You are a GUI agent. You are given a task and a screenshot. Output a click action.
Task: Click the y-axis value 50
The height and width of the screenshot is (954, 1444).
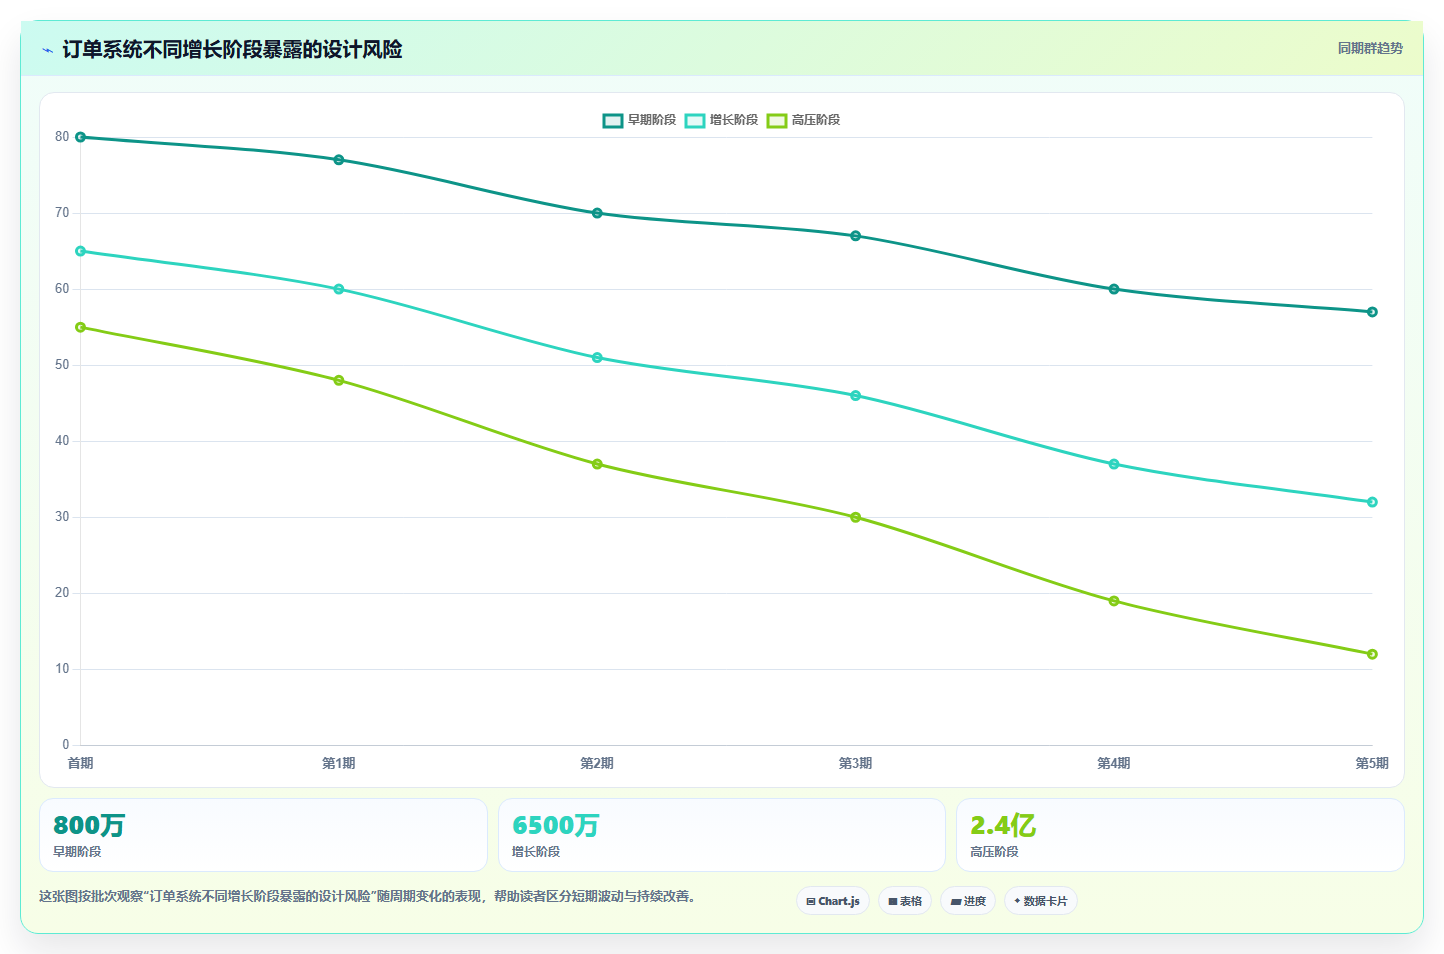click(x=62, y=365)
